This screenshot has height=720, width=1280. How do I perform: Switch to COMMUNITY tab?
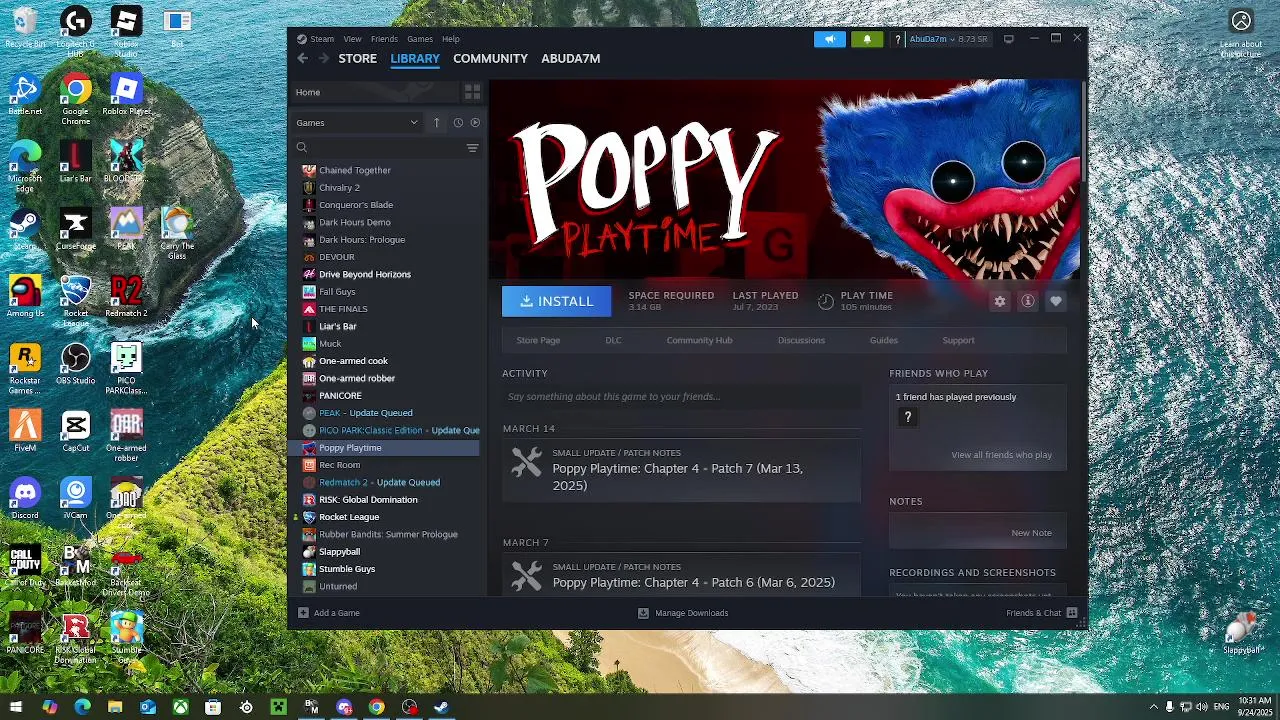(490, 58)
